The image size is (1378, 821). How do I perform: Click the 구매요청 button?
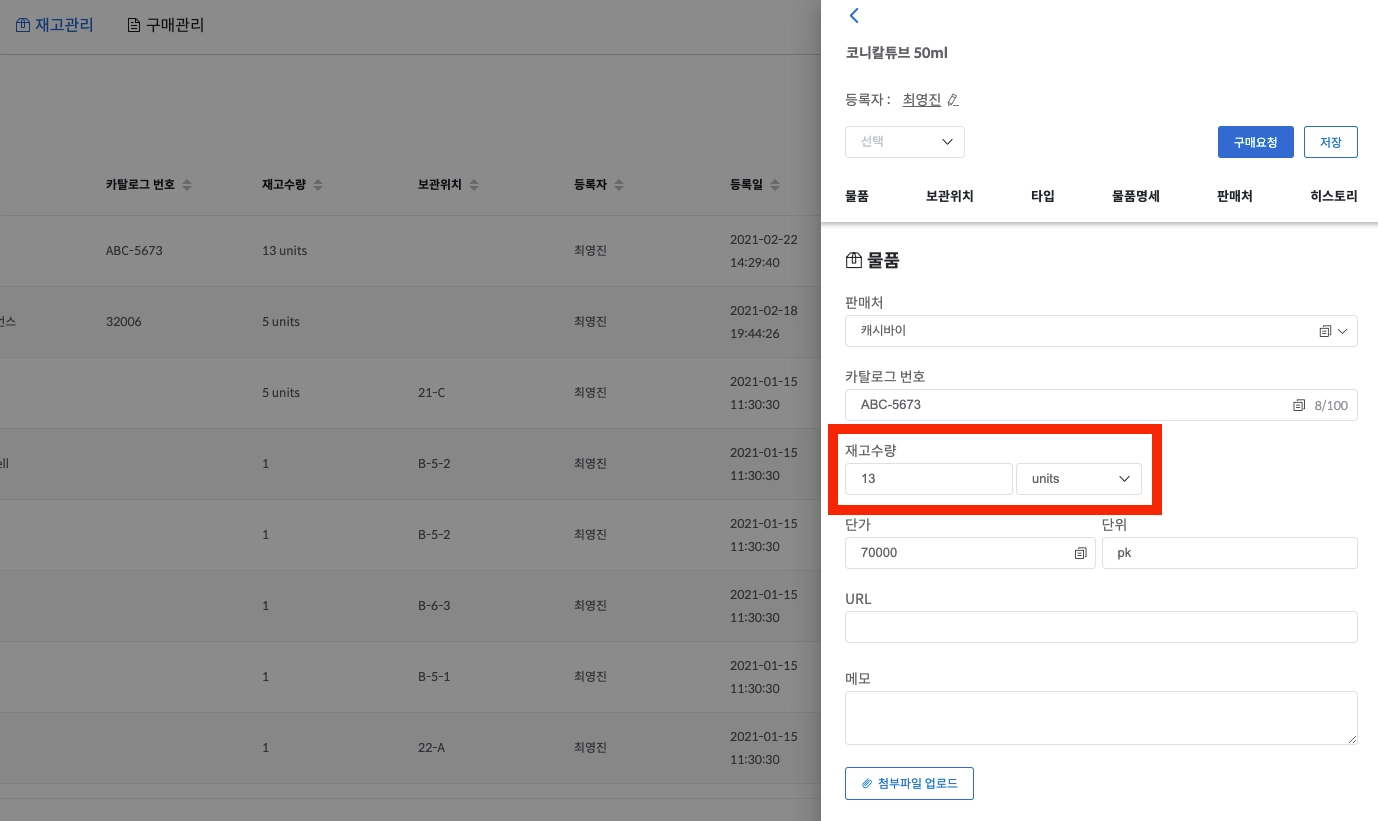pyautogui.click(x=1256, y=142)
